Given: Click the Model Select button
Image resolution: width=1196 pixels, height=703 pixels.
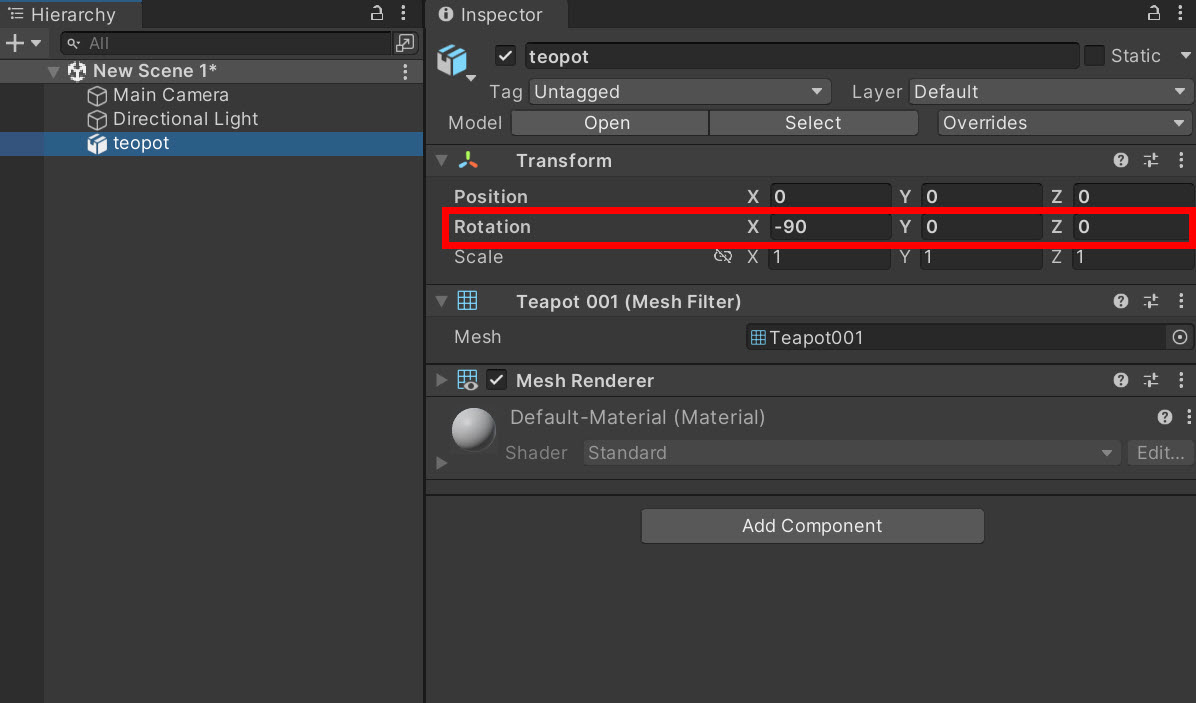Looking at the screenshot, I should coord(813,123).
